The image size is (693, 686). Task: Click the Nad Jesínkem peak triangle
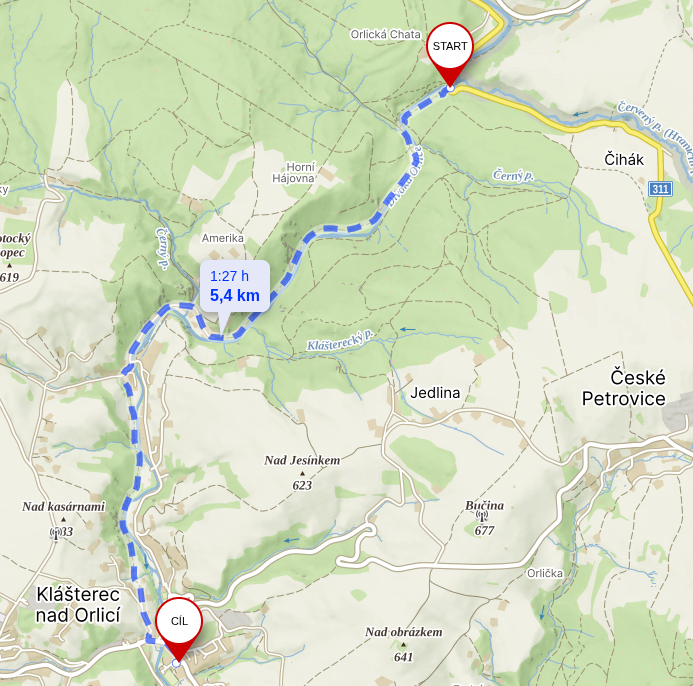pyautogui.click(x=302, y=473)
